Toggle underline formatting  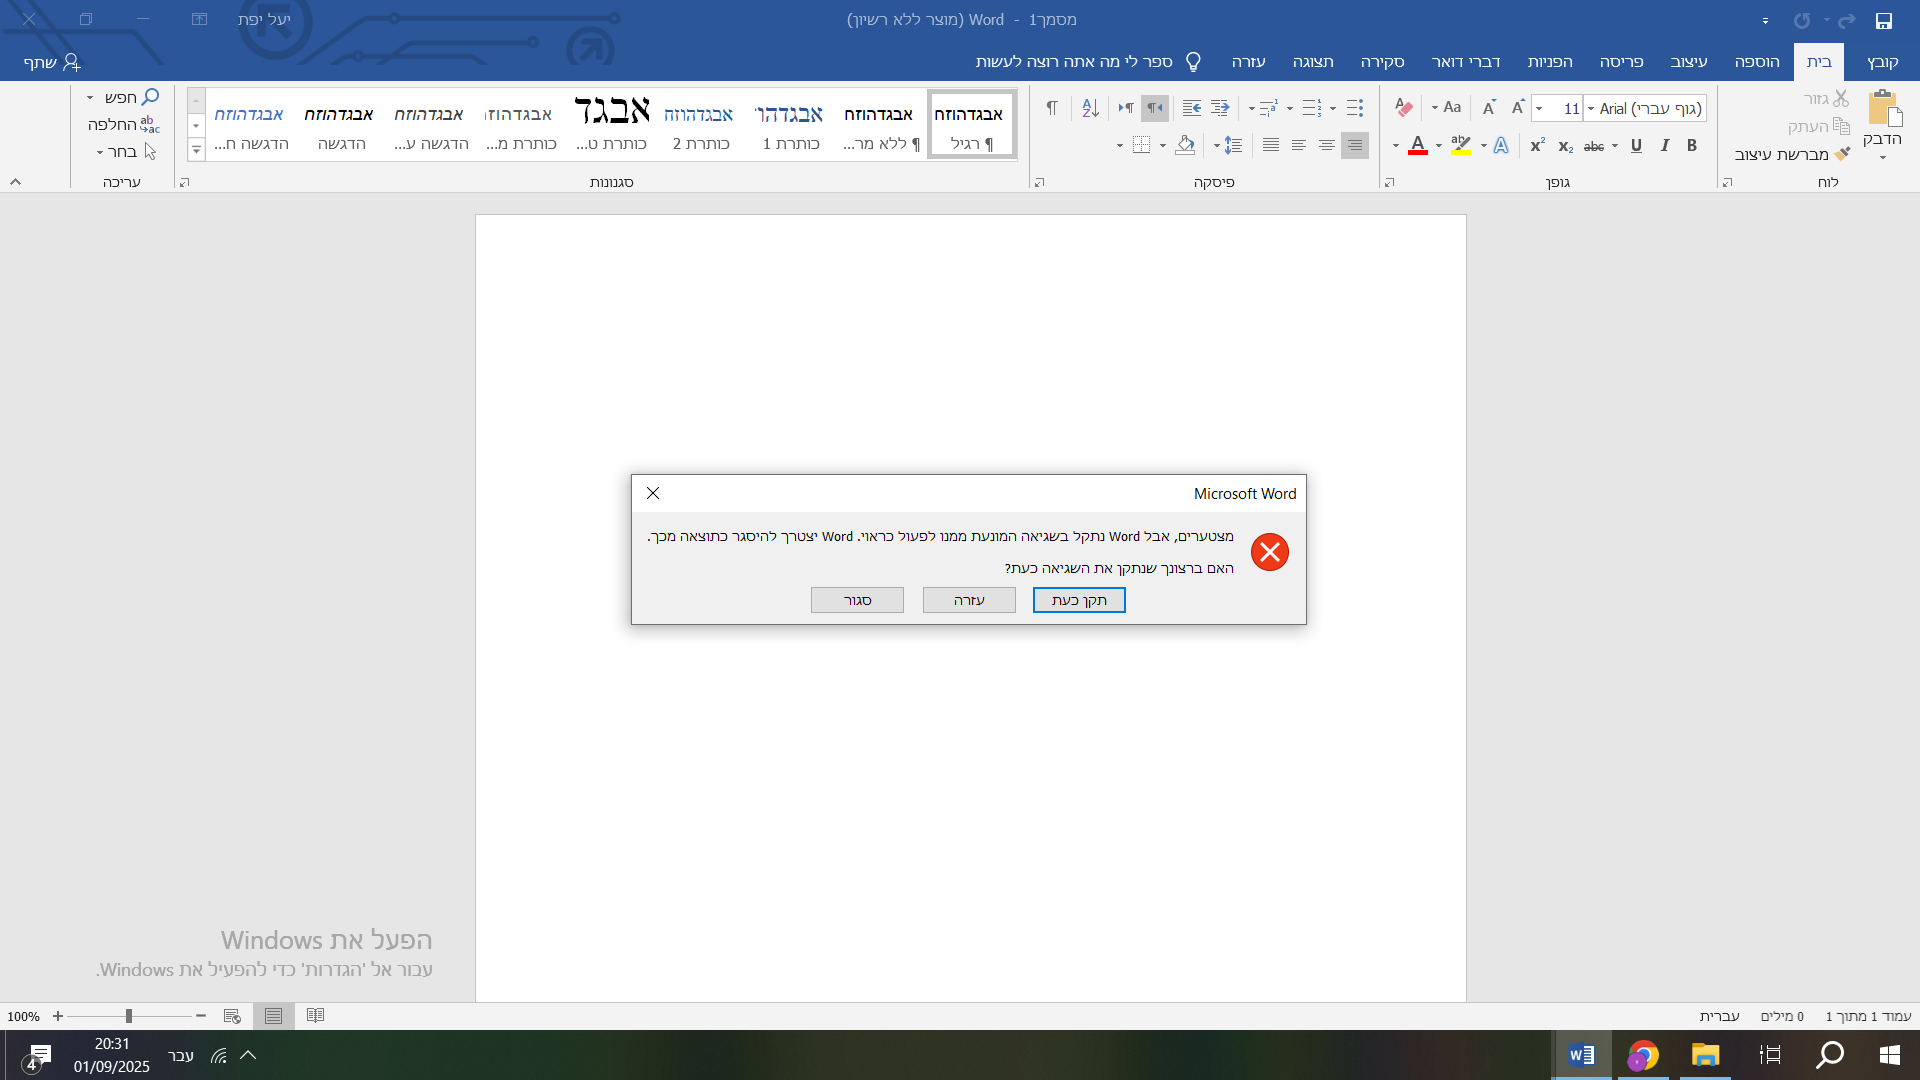pyautogui.click(x=1636, y=146)
